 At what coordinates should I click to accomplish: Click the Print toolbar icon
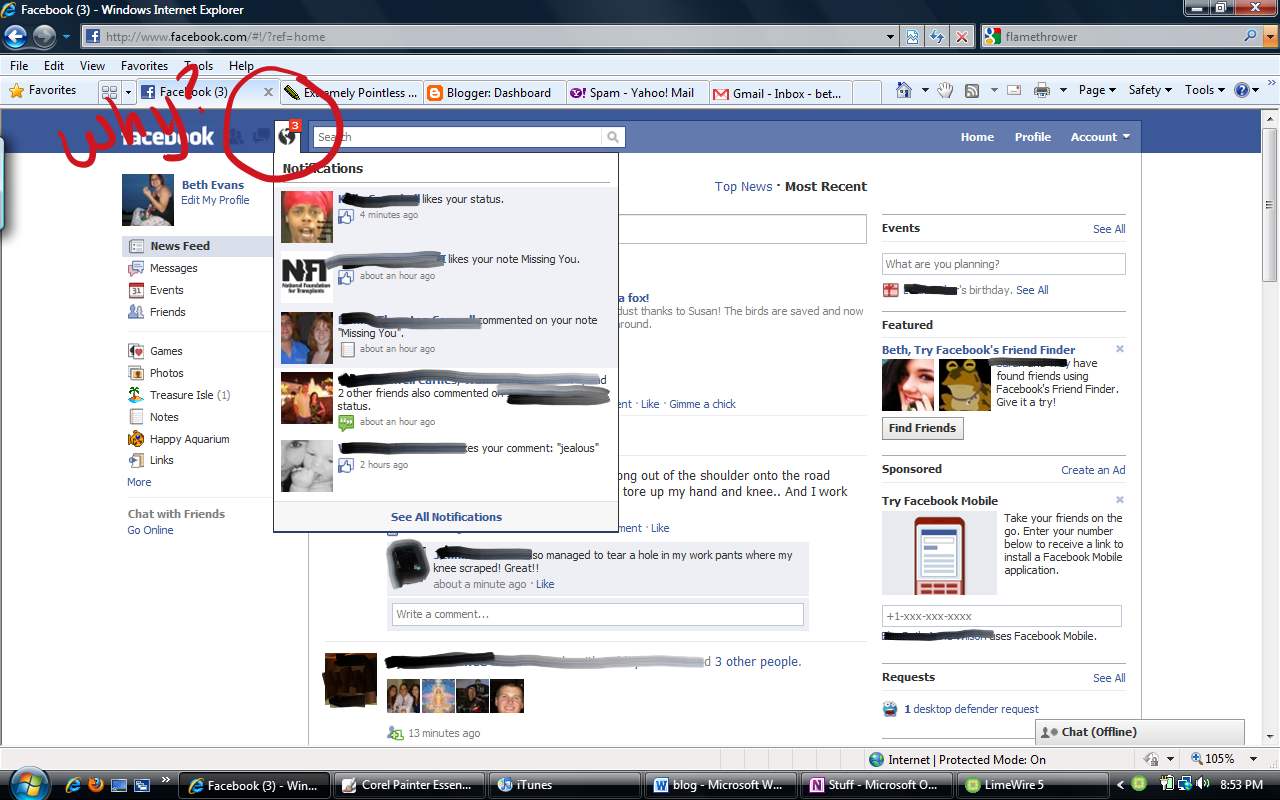pyautogui.click(x=1042, y=90)
